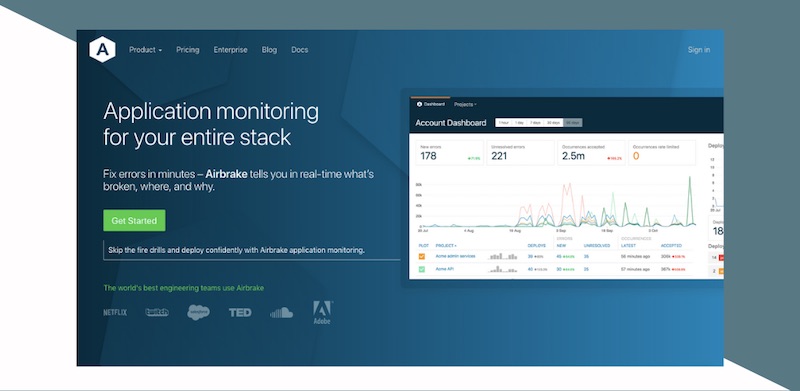Image resolution: width=800 pixels, height=391 pixels.
Task: Go to the Enterprise menu item
Action: pyautogui.click(x=231, y=50)
